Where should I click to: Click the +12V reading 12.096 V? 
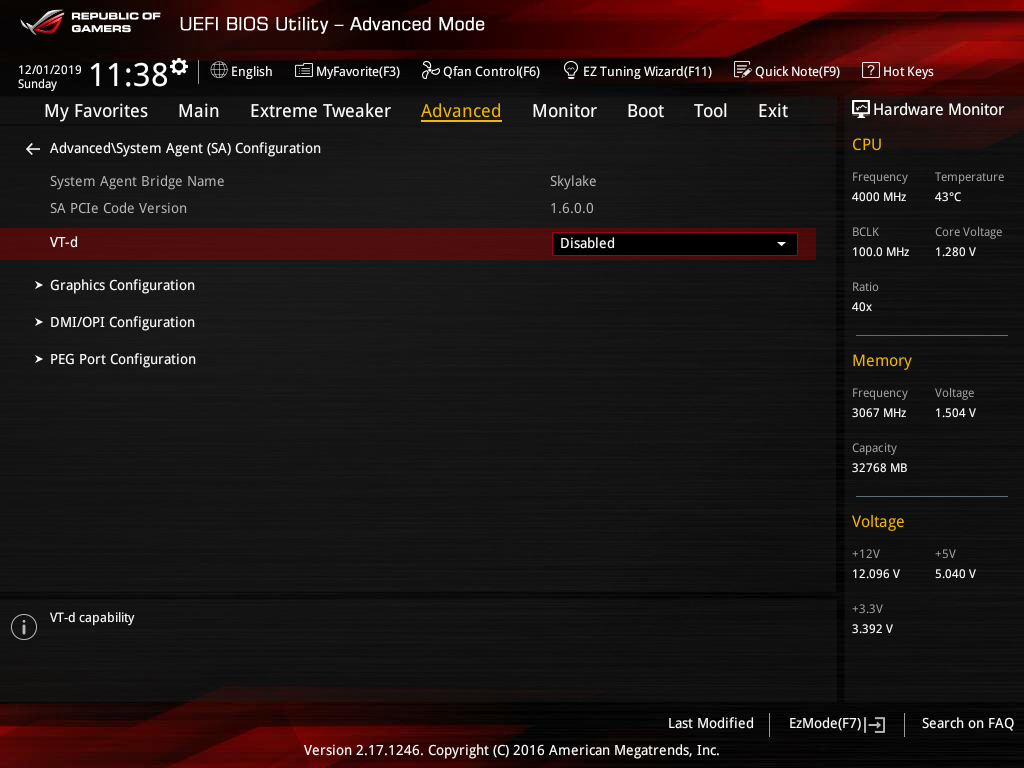click(x=875, y=574)
